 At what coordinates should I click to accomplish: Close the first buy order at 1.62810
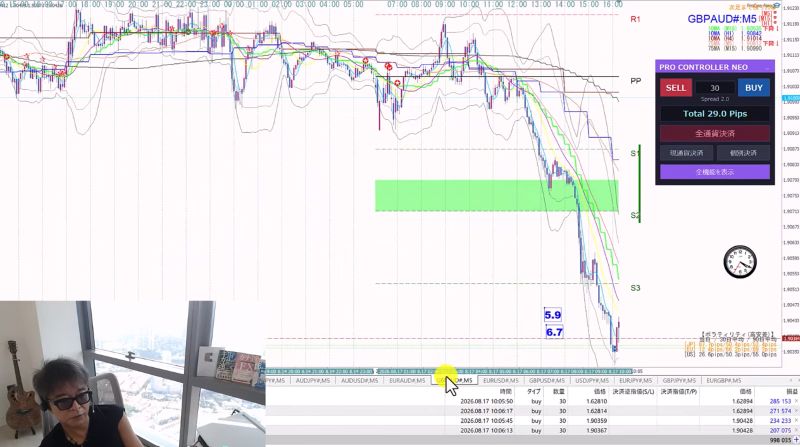[796, 402]
